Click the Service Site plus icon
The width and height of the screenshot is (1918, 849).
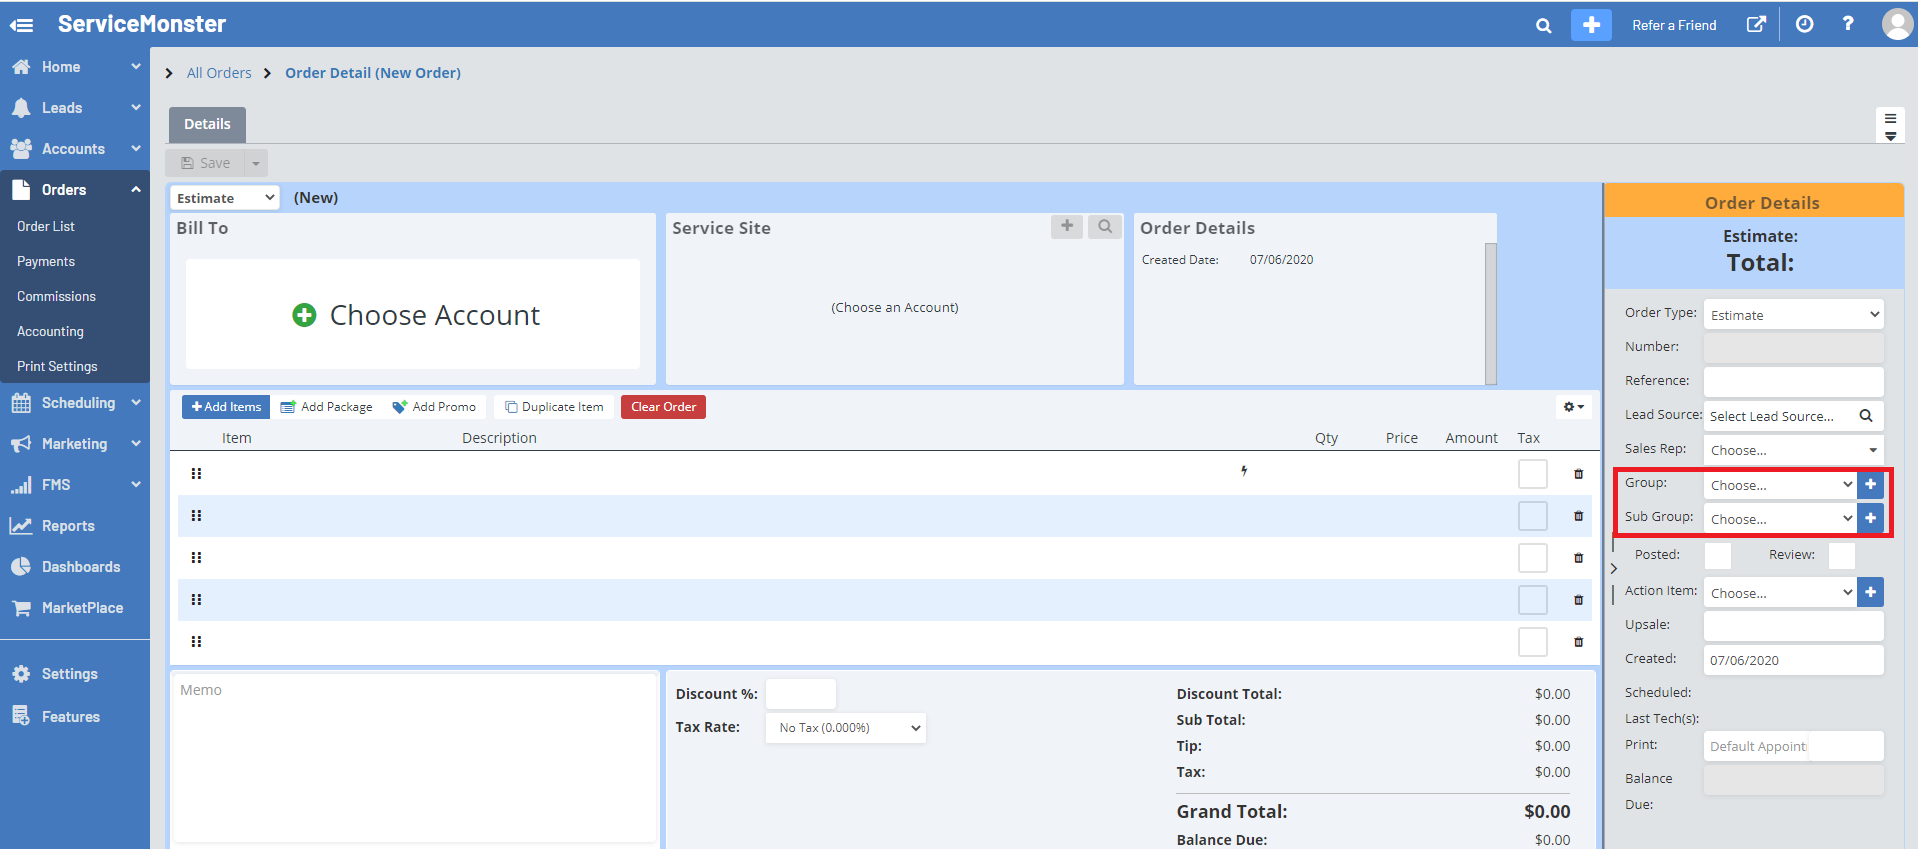[x=1067, y=227]
